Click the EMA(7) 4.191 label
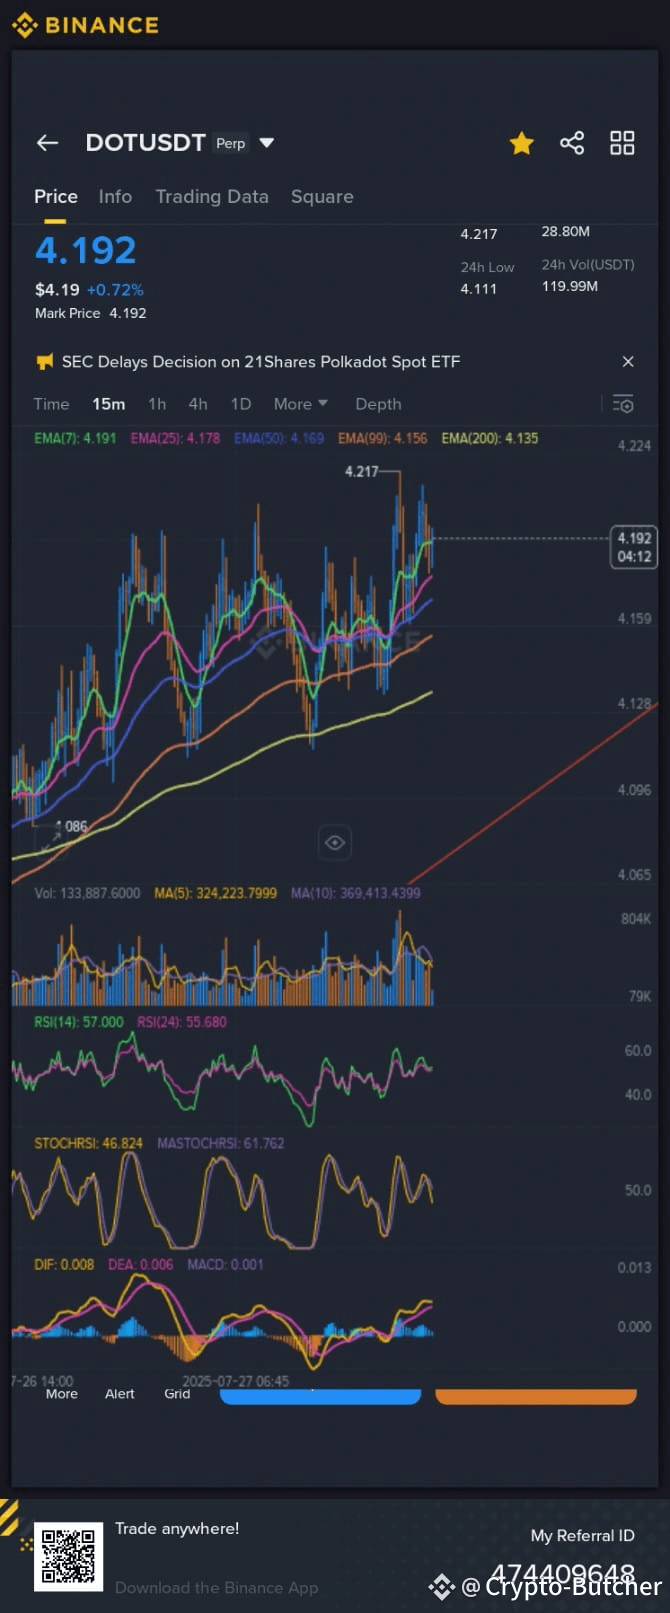 click(75, 438)
